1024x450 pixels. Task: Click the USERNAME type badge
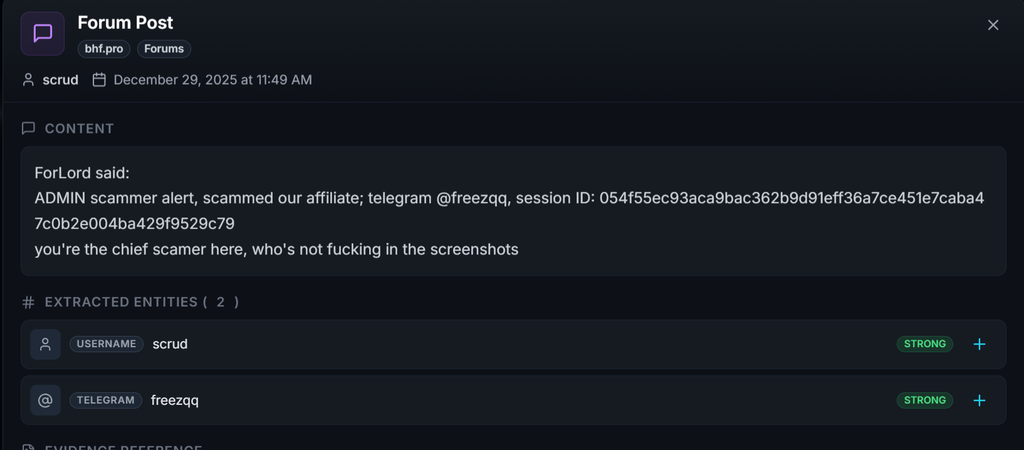(x=106, y=344)
